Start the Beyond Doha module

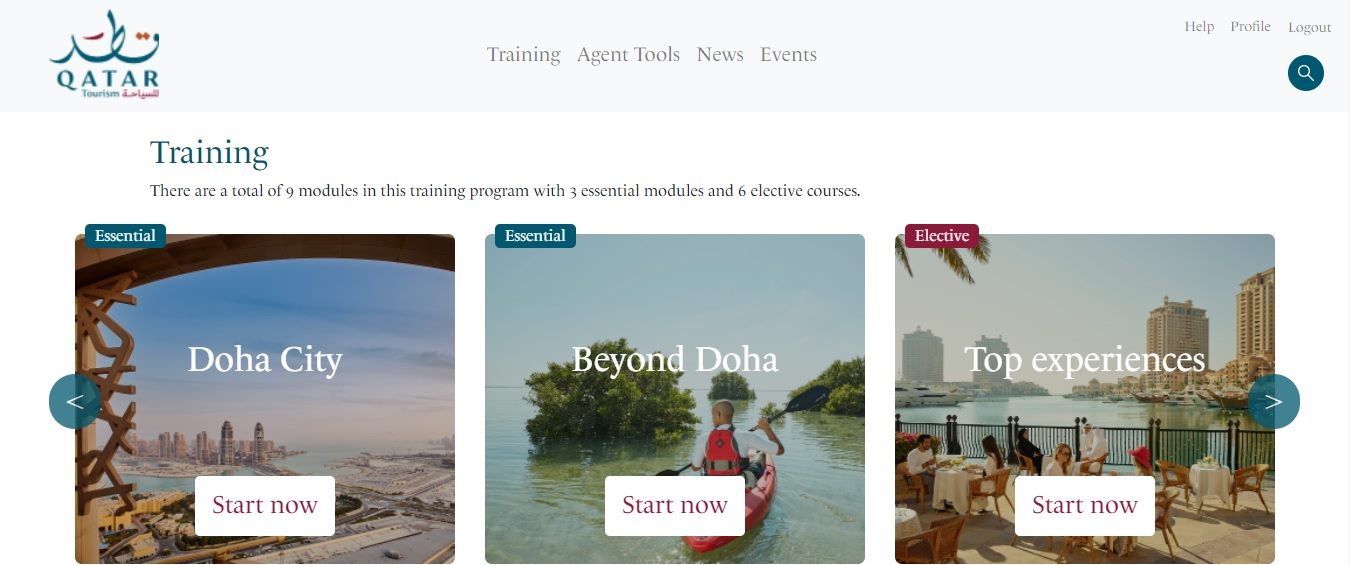[674, 505]
